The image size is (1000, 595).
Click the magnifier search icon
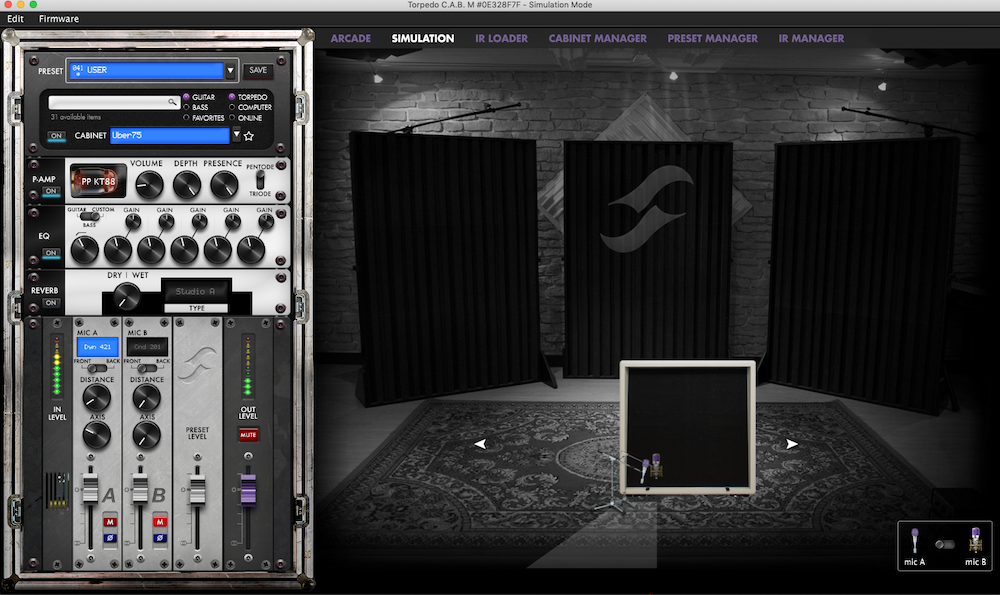172,102
